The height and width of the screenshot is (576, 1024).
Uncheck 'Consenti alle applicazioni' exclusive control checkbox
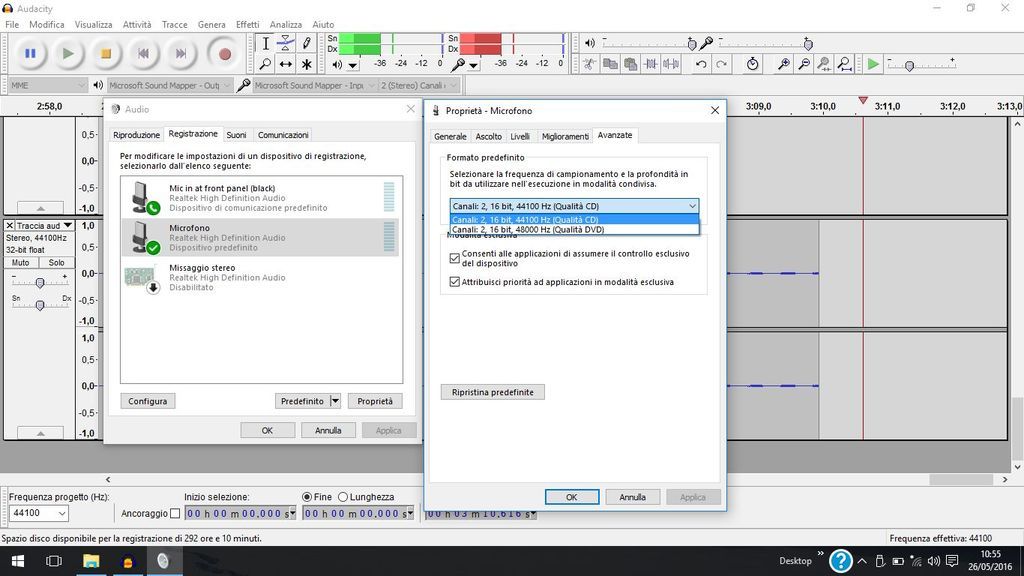(455, 258)
